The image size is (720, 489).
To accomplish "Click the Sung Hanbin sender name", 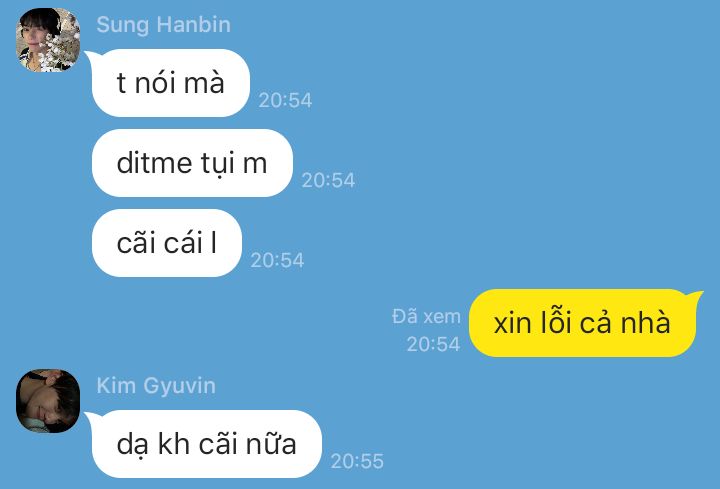I will click(163, 24).
